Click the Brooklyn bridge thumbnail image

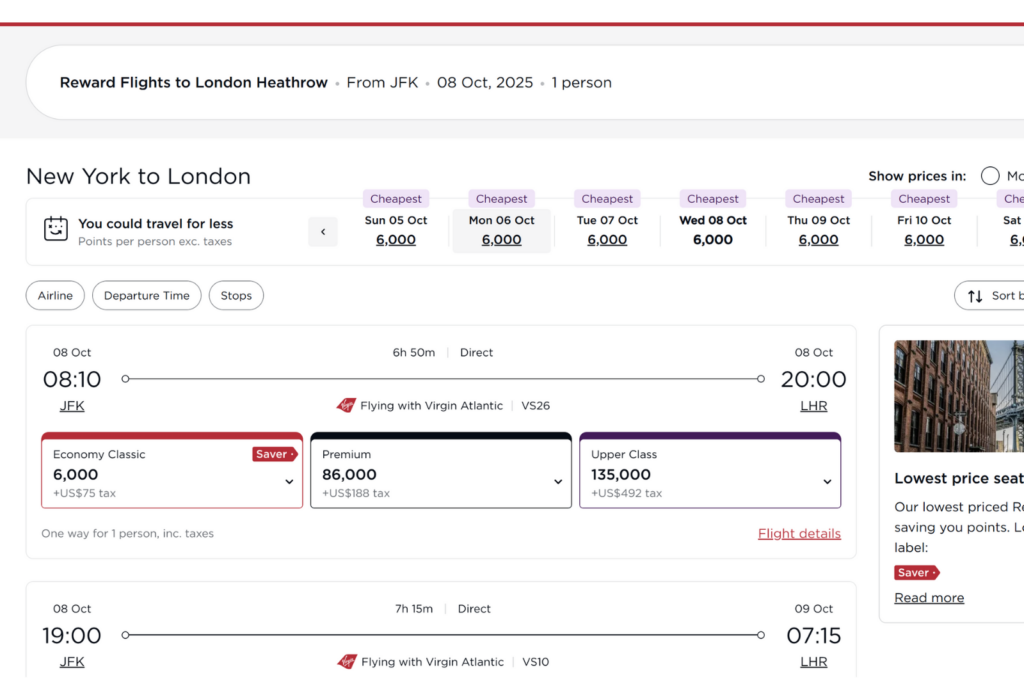click(959, 396)
